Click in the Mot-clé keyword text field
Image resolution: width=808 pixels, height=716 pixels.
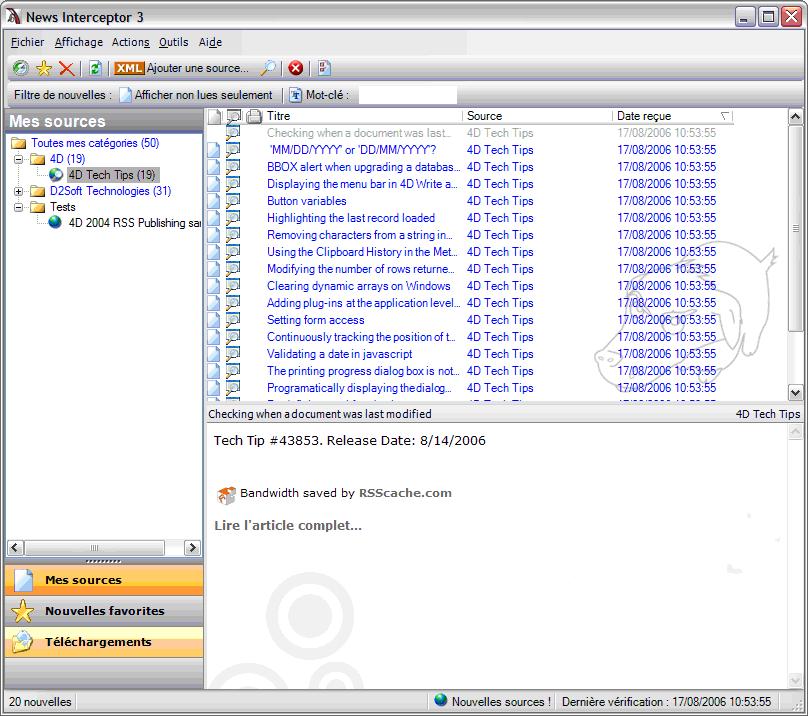[407, 95]
